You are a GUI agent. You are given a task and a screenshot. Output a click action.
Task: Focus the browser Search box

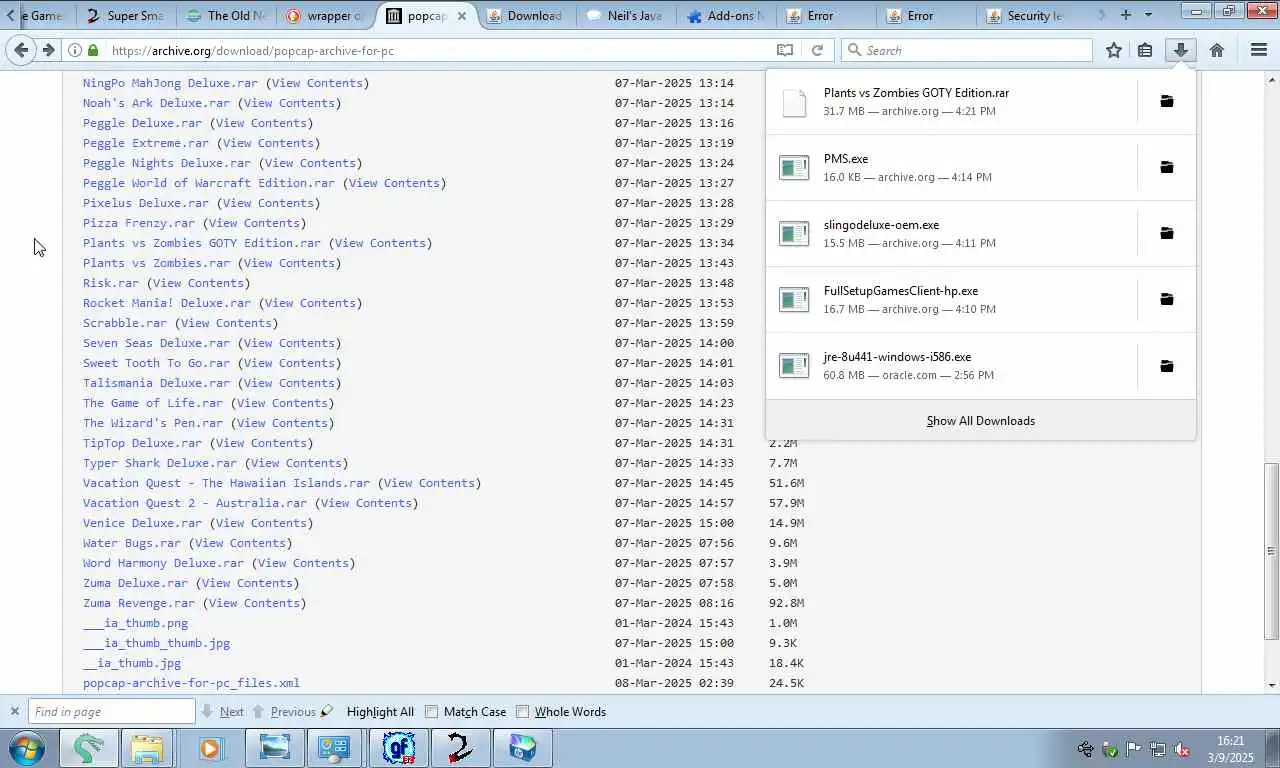(x=967, y=50)
